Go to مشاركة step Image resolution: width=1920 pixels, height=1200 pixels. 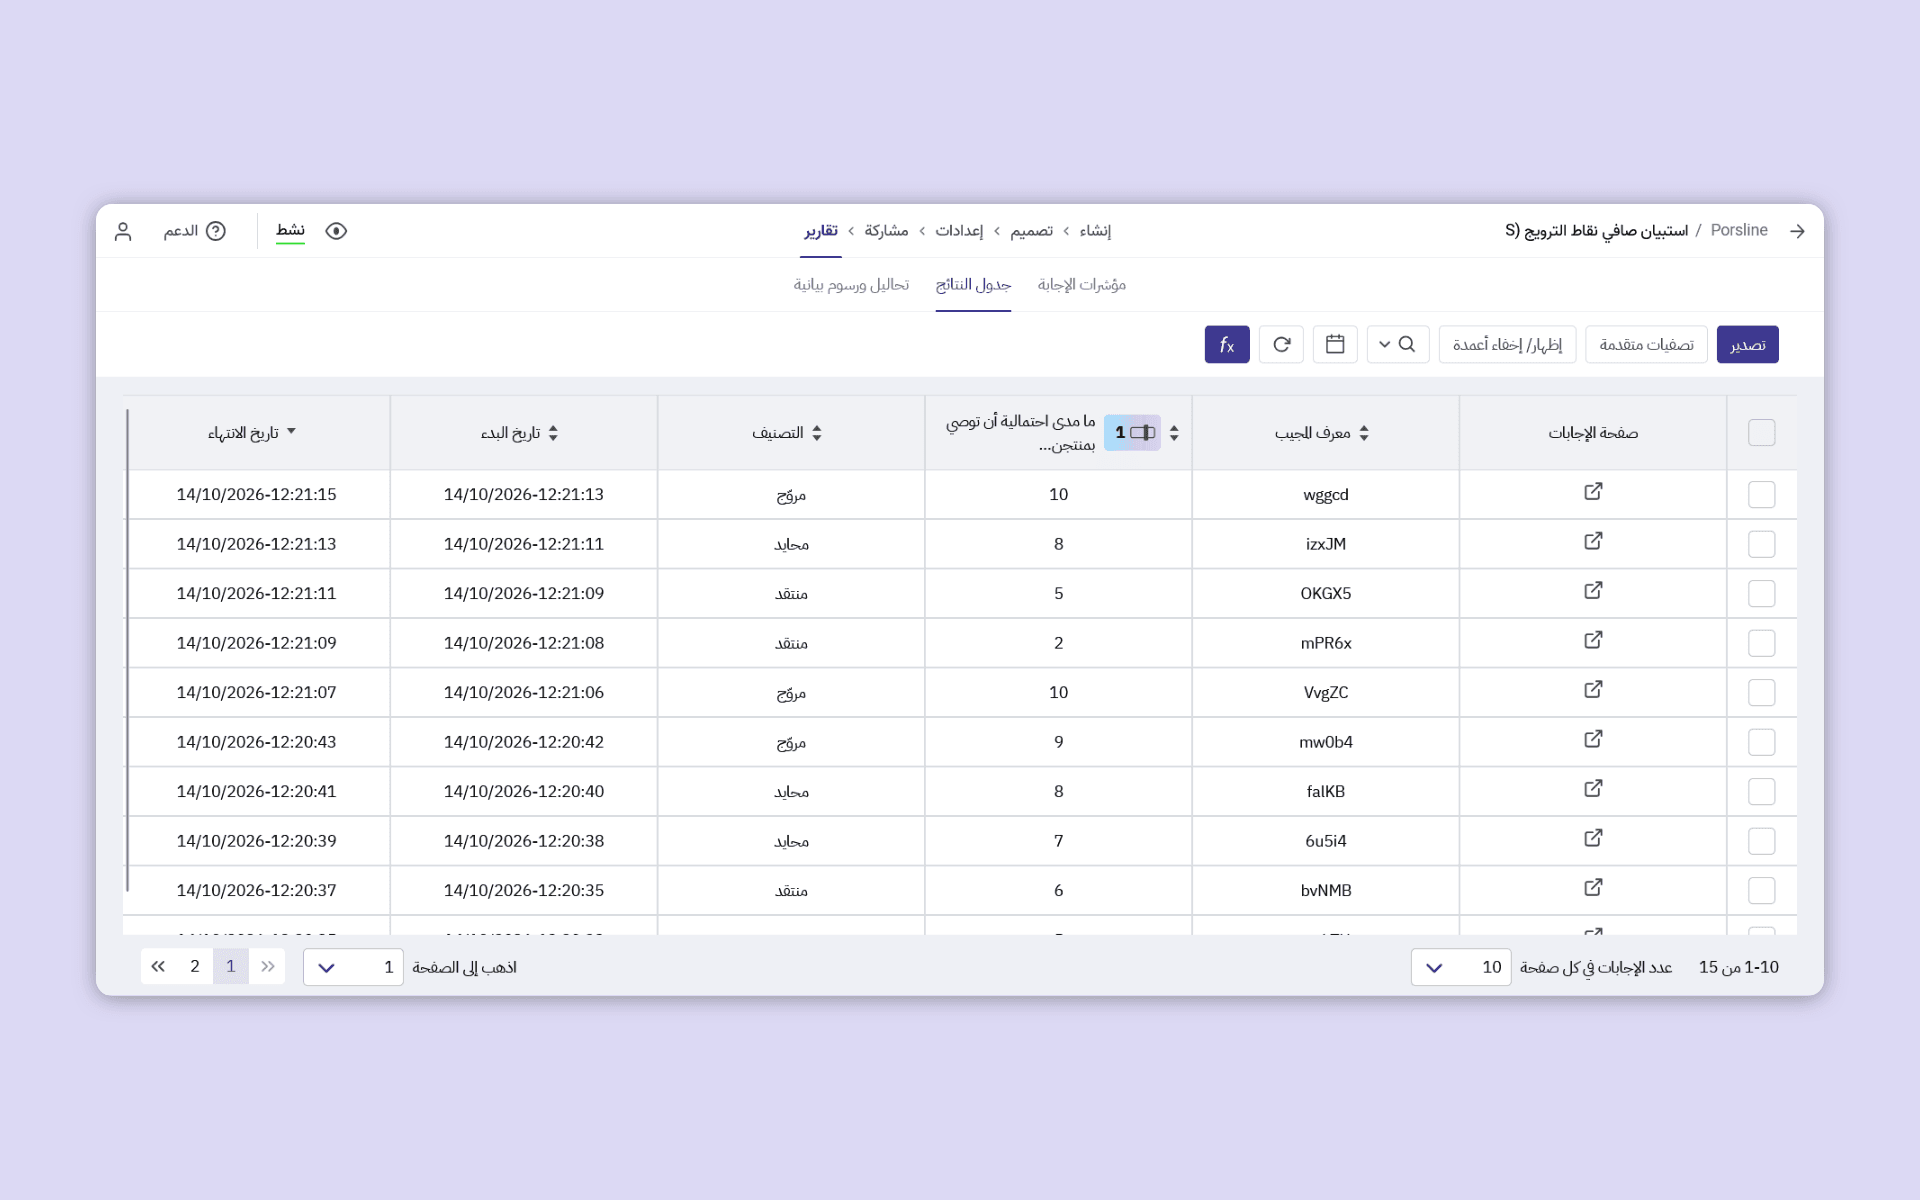click(886, 231)
